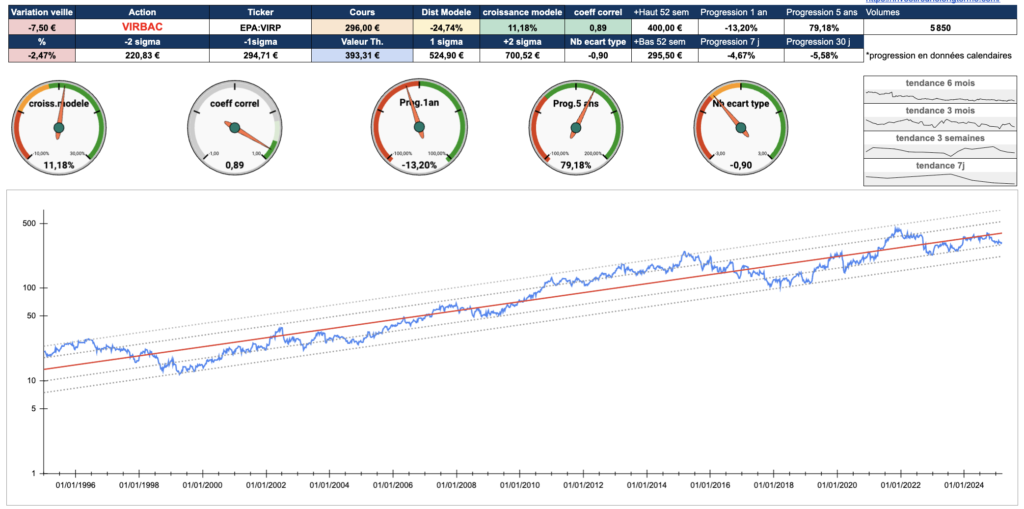
Task: Click the 01/01/2010 date on chart axis
Action: click(x=520, y=486)
